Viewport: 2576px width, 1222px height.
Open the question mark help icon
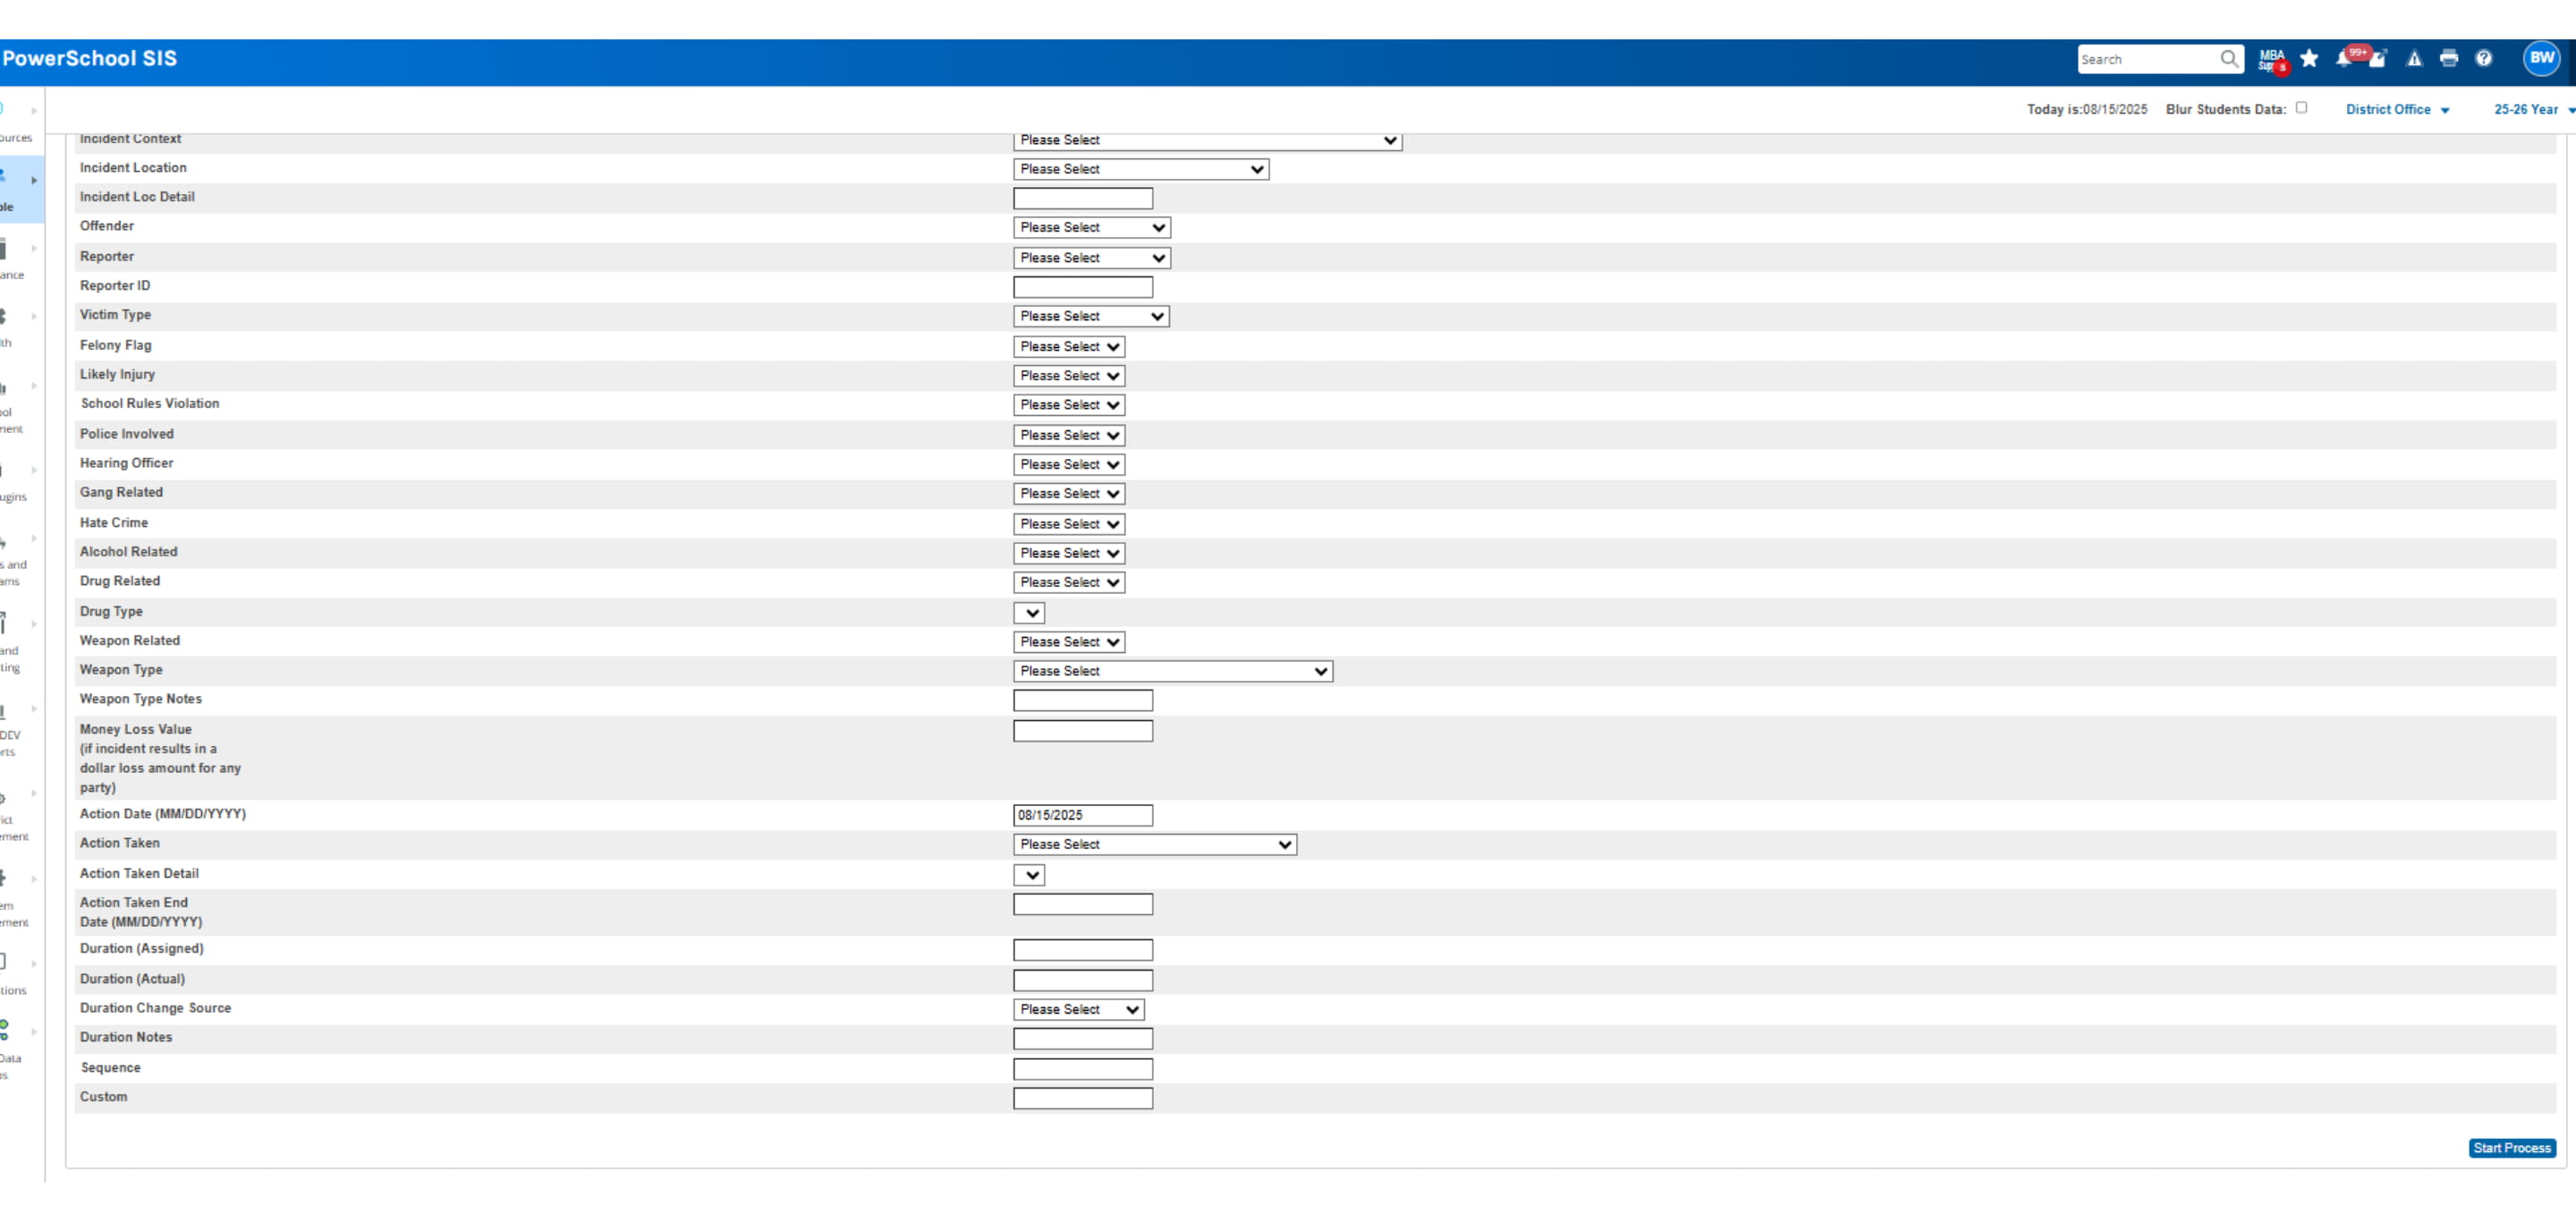(x=2484, y=59)
